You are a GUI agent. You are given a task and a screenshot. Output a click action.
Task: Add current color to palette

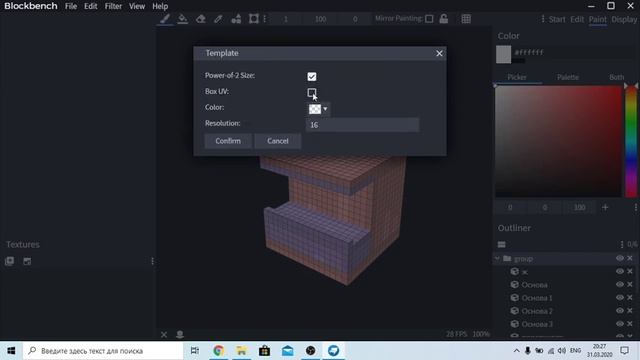point(605,207)
